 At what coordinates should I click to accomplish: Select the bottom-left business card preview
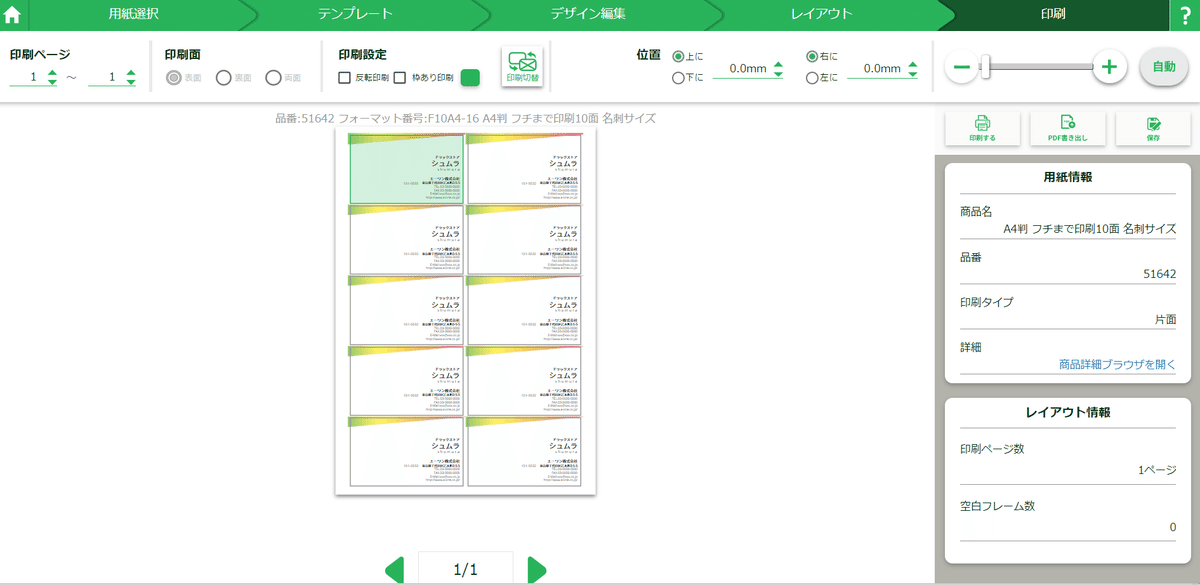coord(406,452)
